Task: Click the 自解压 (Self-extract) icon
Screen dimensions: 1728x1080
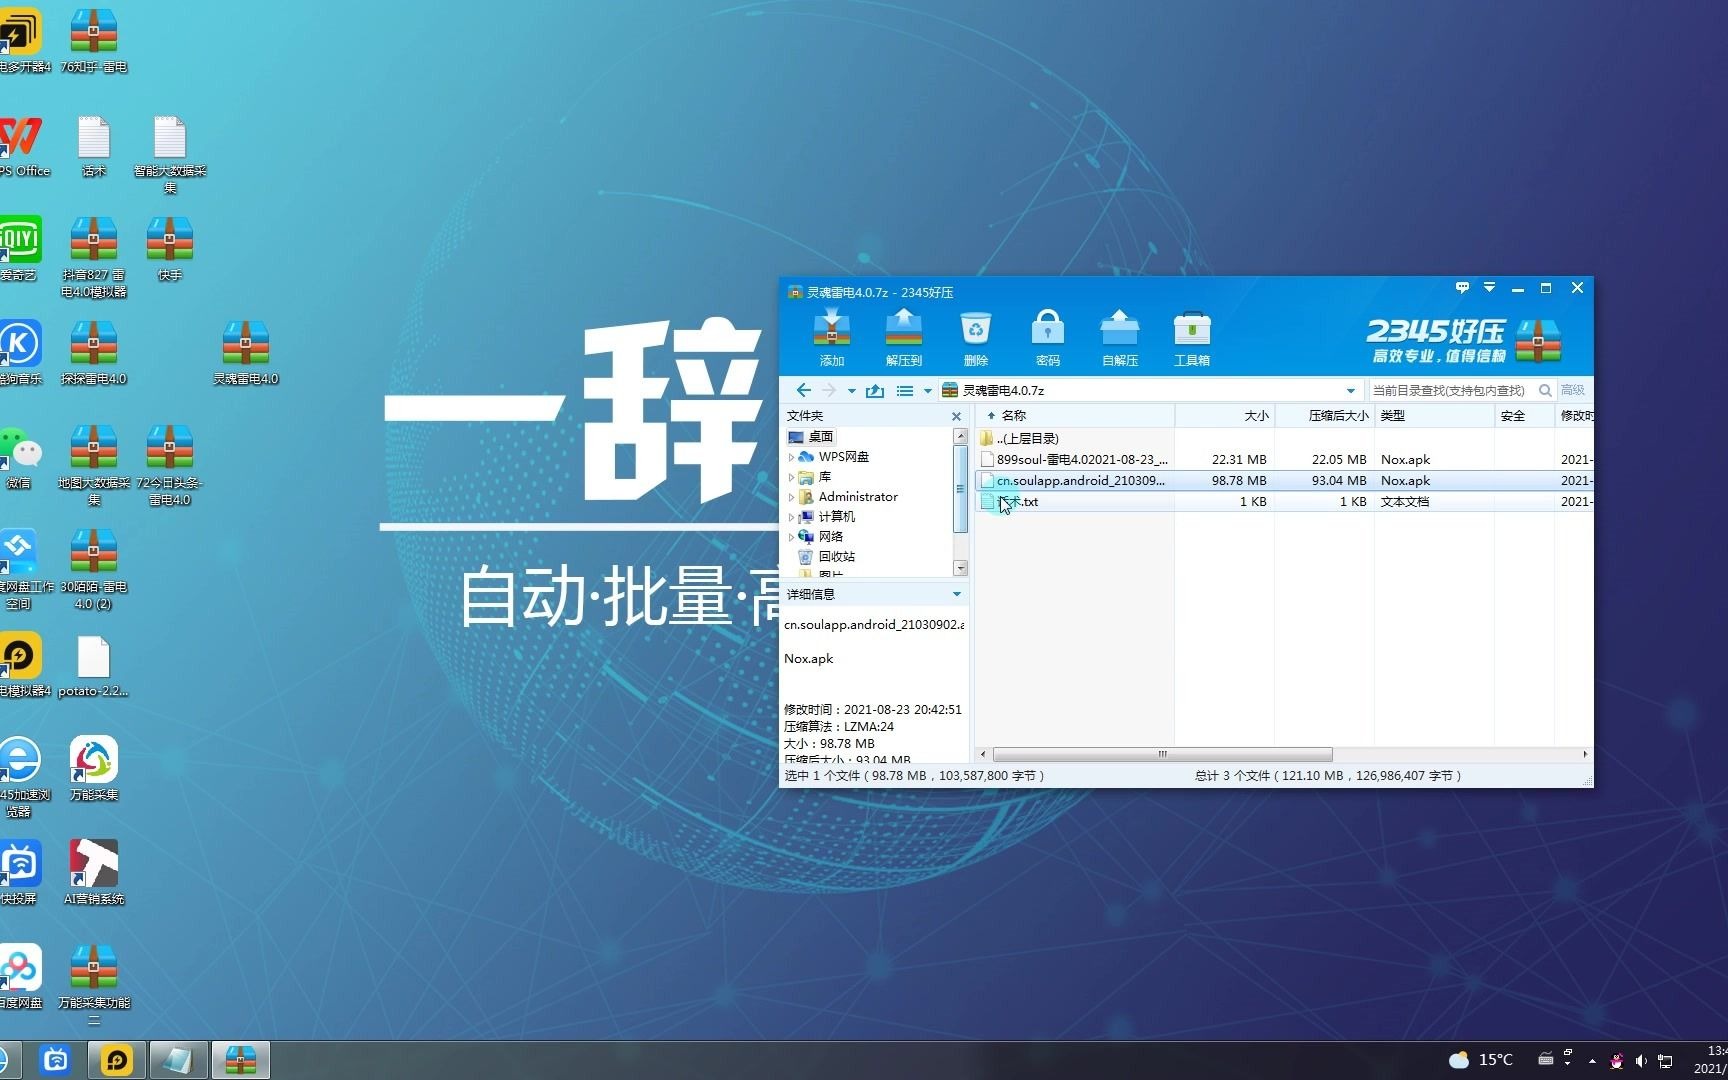Action: click(x=1120, y=338)
